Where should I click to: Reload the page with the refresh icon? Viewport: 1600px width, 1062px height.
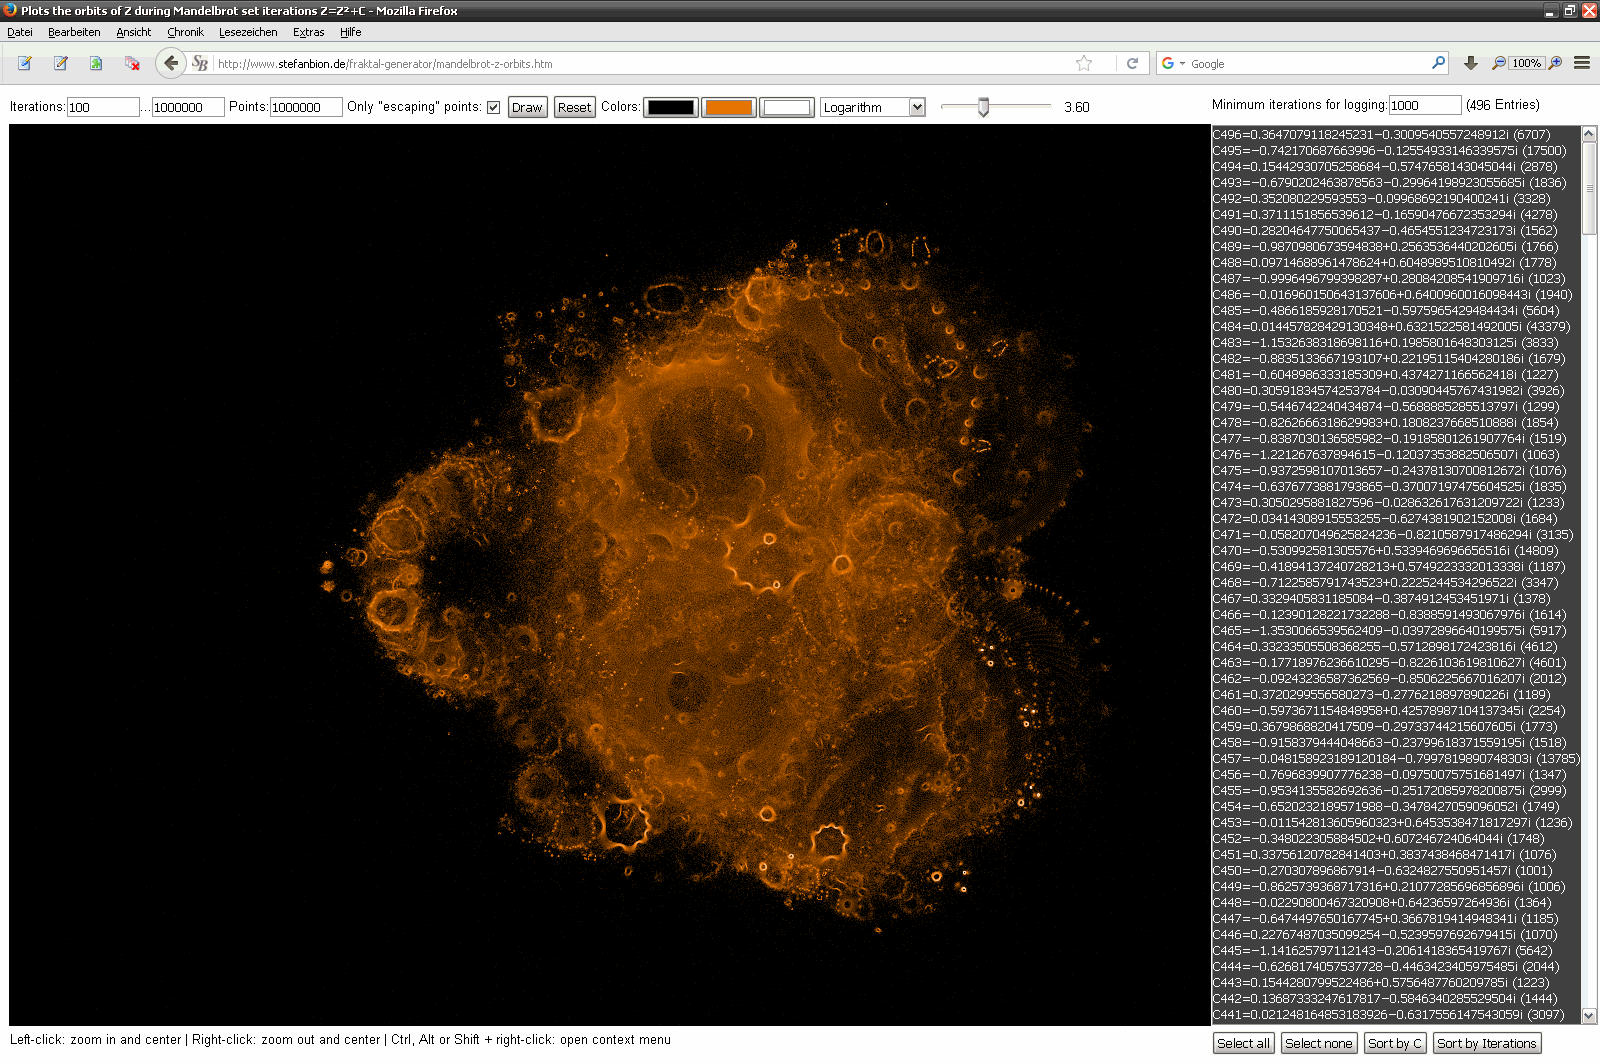click(x=1132, y=63)
